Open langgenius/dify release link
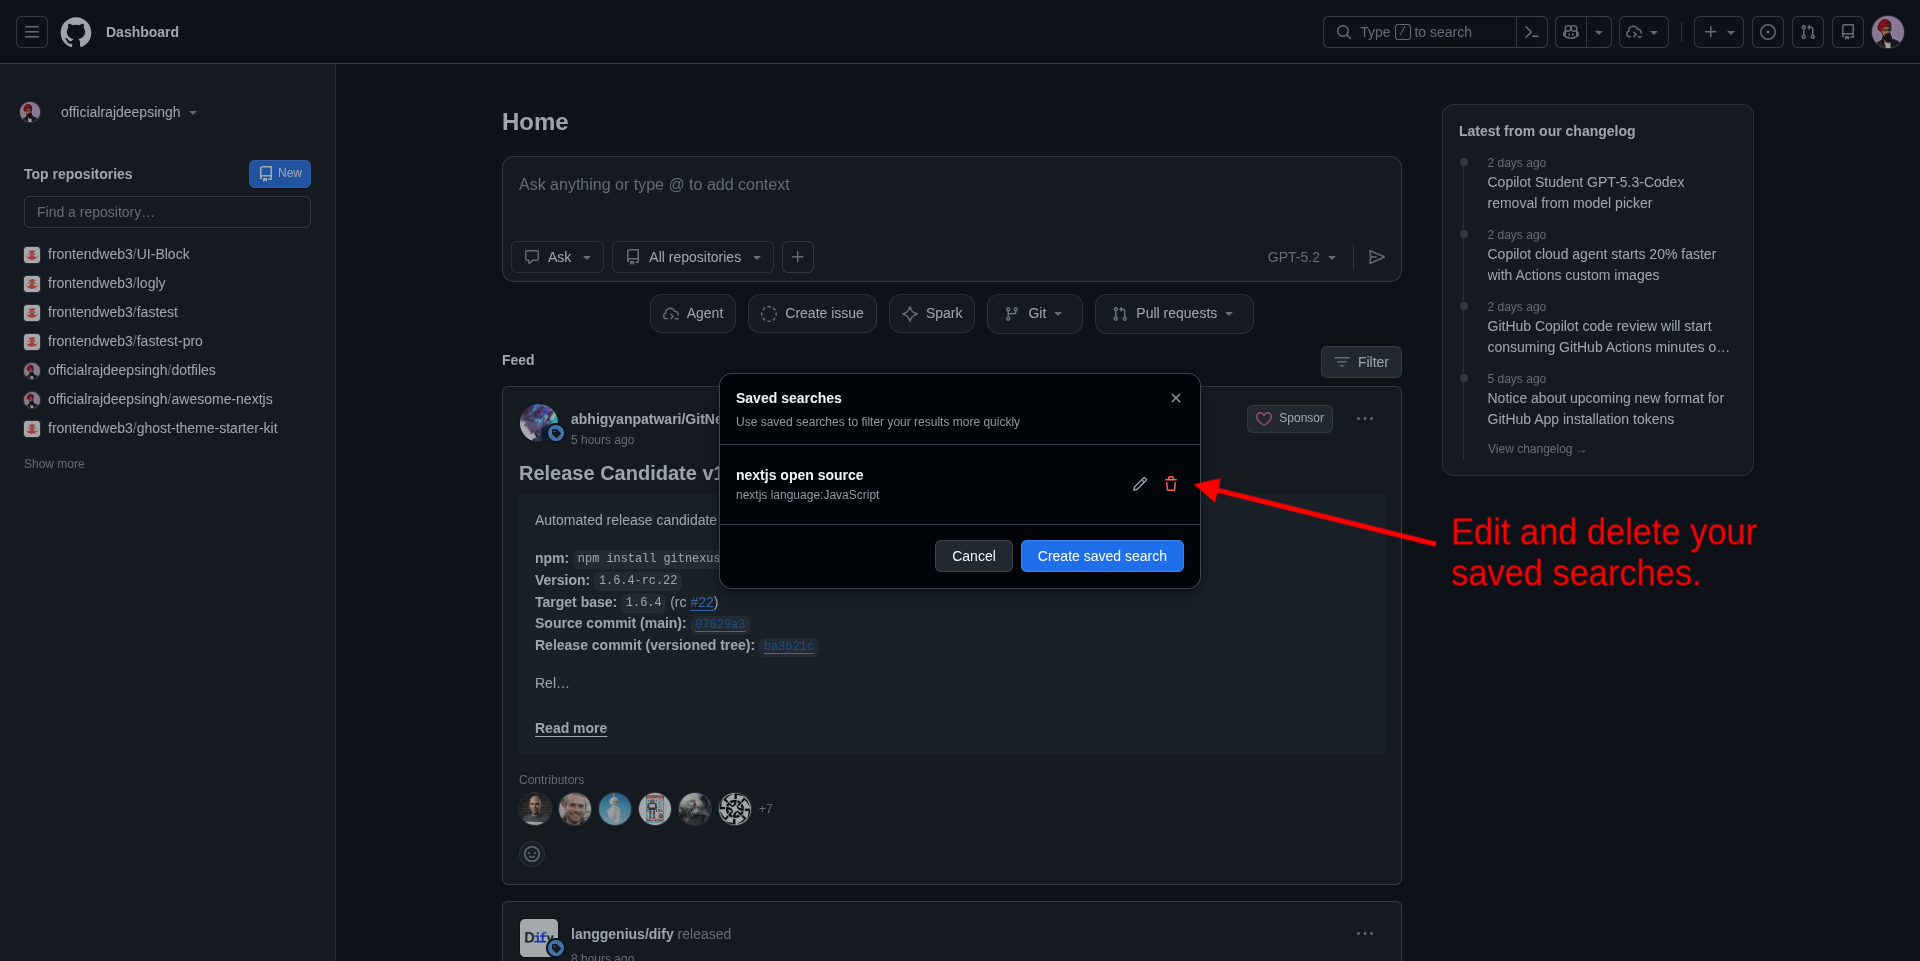Screen dimensions: 1920x961 pos(622,934)
